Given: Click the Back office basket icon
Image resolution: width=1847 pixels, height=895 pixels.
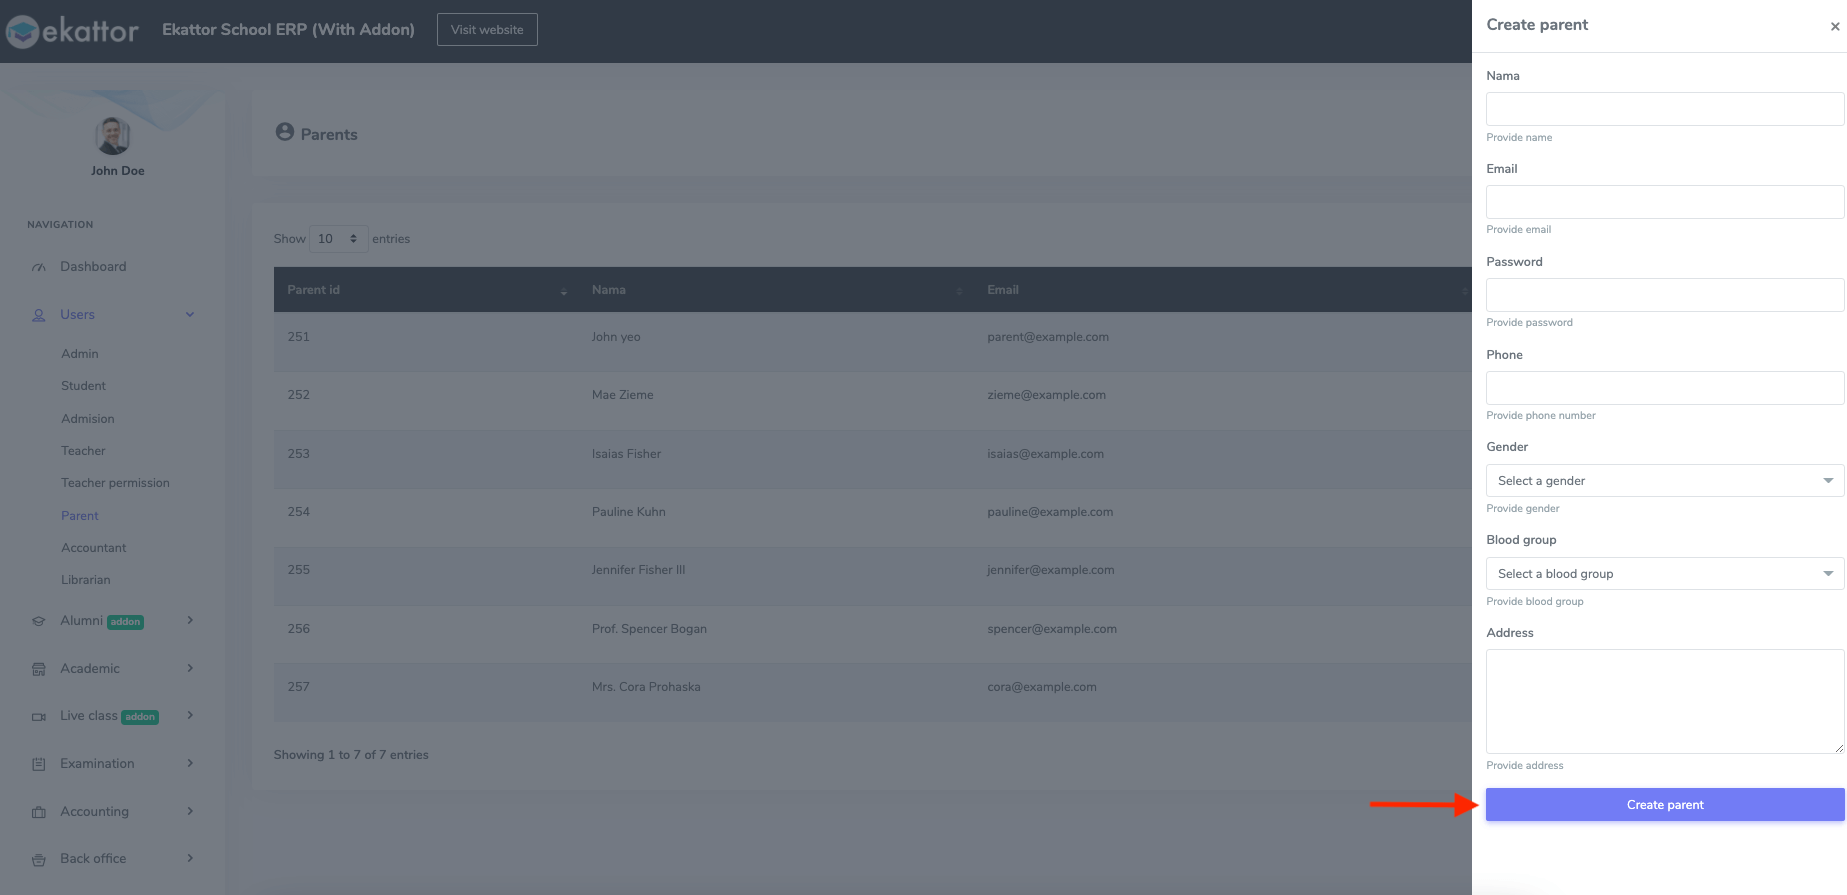Looking at the screenshot, I should point(39,859).
